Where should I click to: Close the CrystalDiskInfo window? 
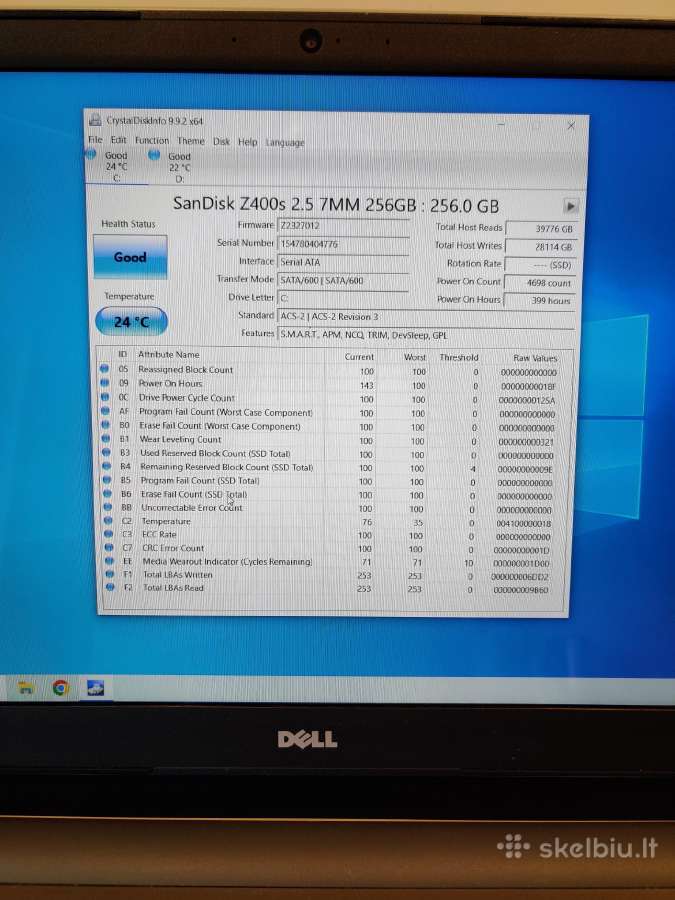[x=571, y=126]
